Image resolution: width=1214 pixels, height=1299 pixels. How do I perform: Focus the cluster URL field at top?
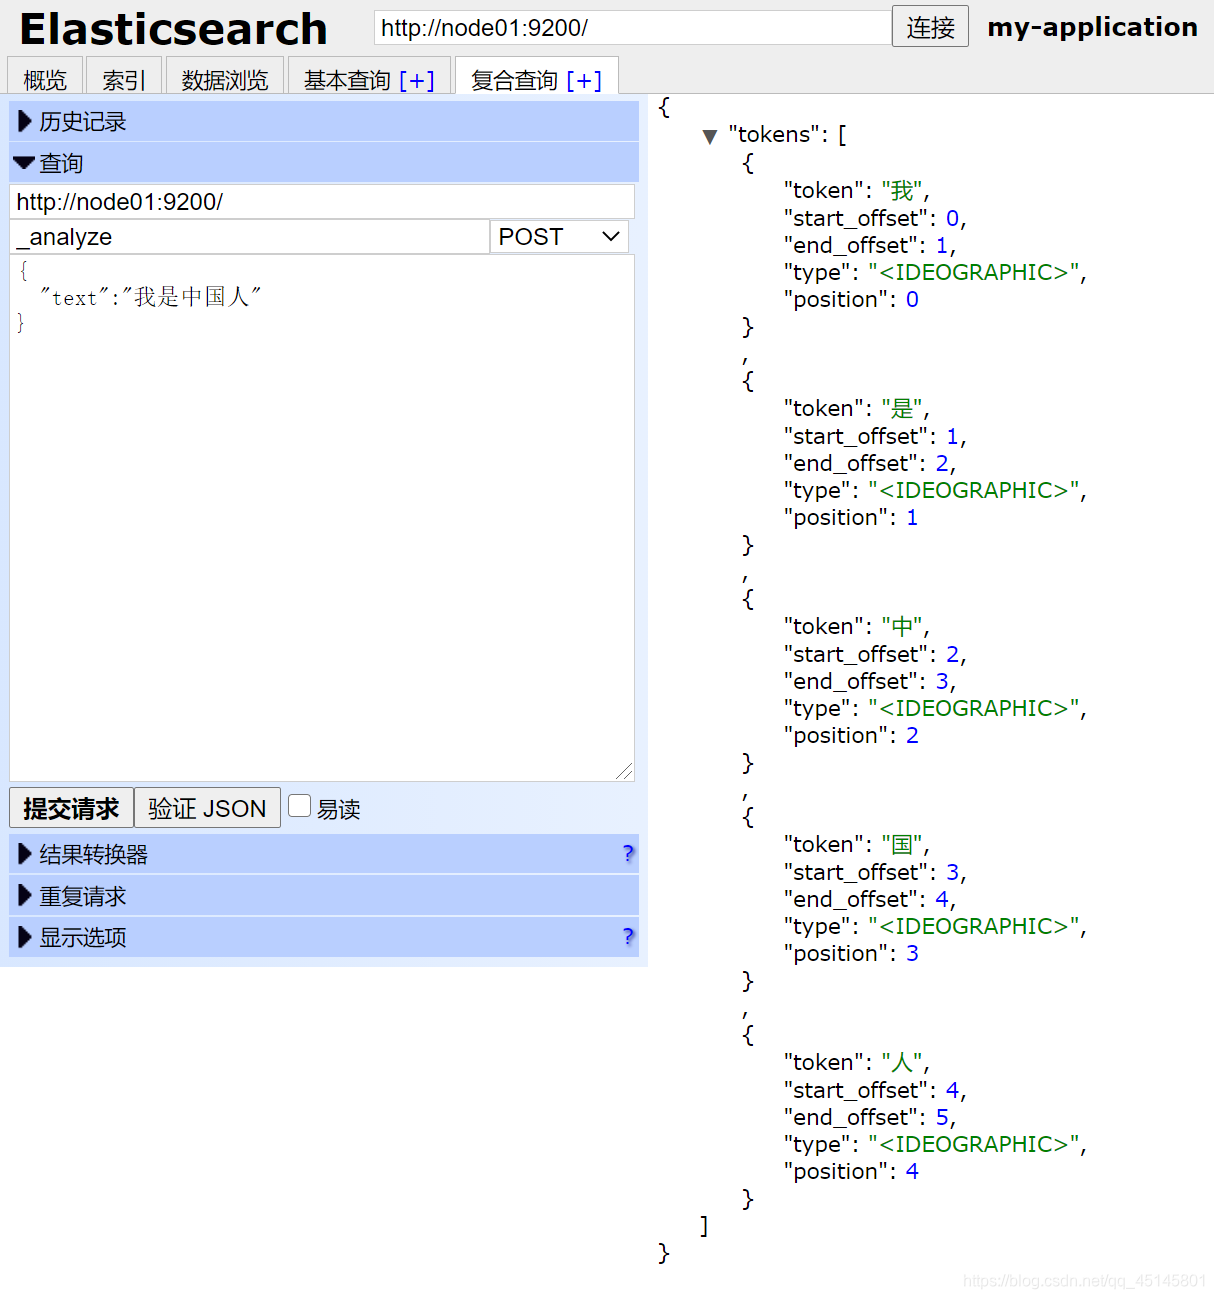(632, 27)
